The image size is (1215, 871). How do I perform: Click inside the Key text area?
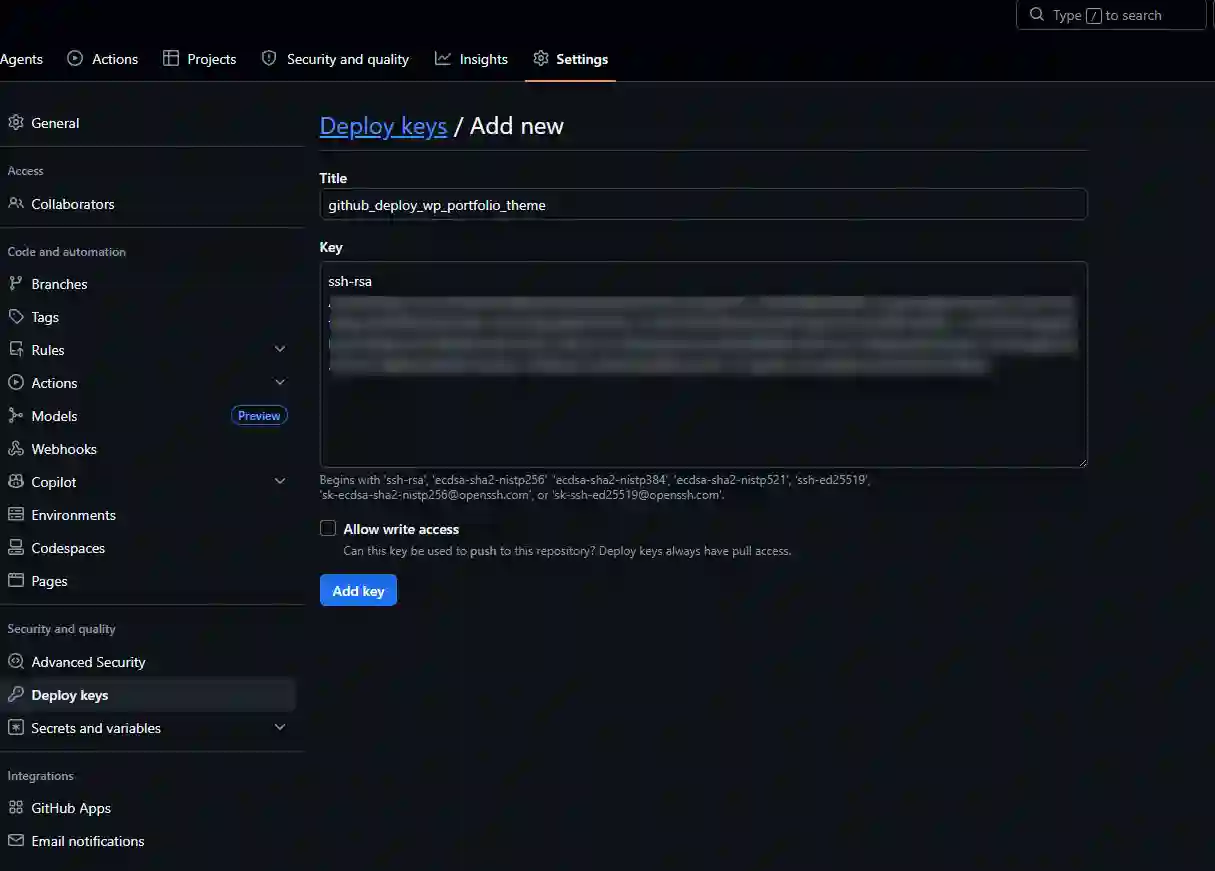[703, 364]
